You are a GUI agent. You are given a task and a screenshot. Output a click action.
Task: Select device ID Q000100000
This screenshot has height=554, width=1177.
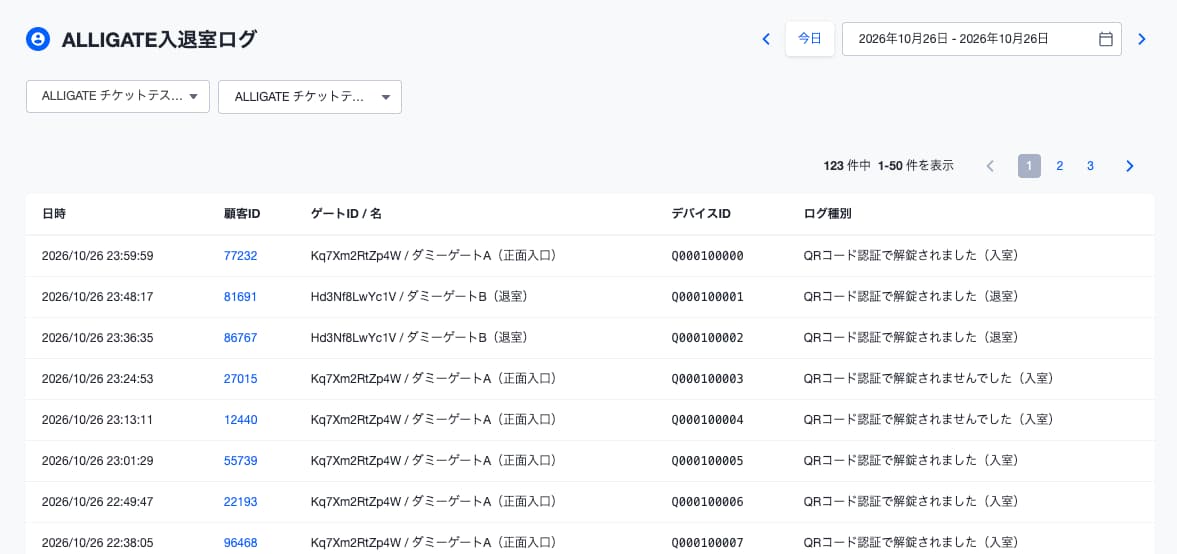(707, 256)
